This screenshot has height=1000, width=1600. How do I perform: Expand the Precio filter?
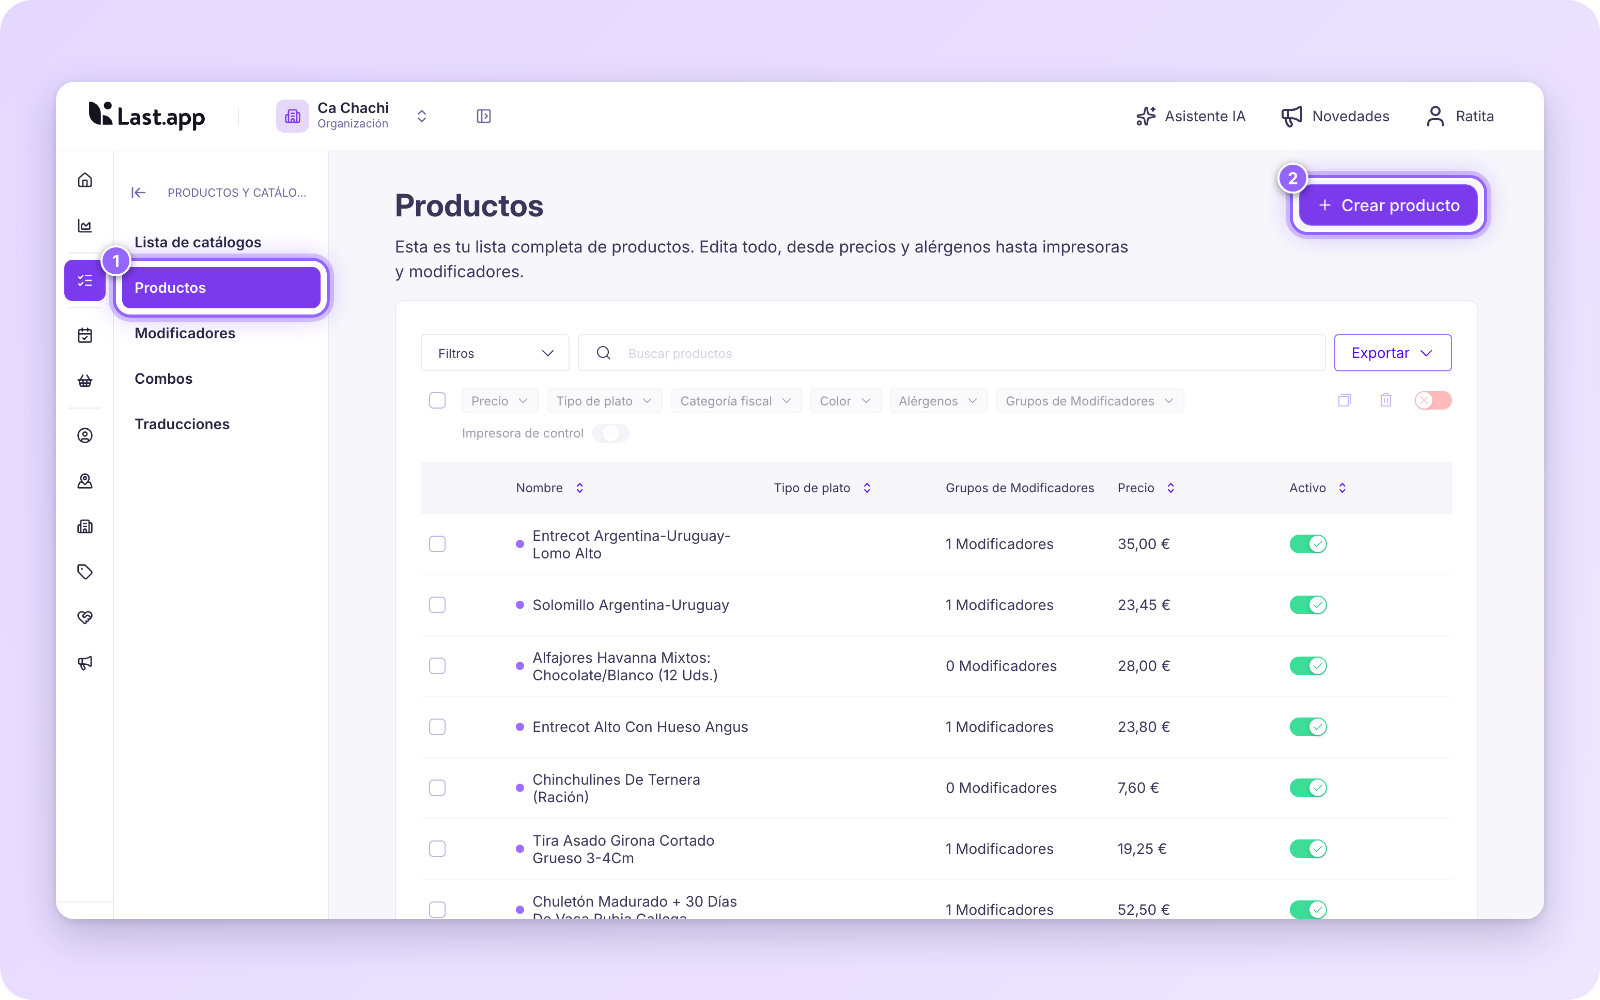click(x=500, y=401)
